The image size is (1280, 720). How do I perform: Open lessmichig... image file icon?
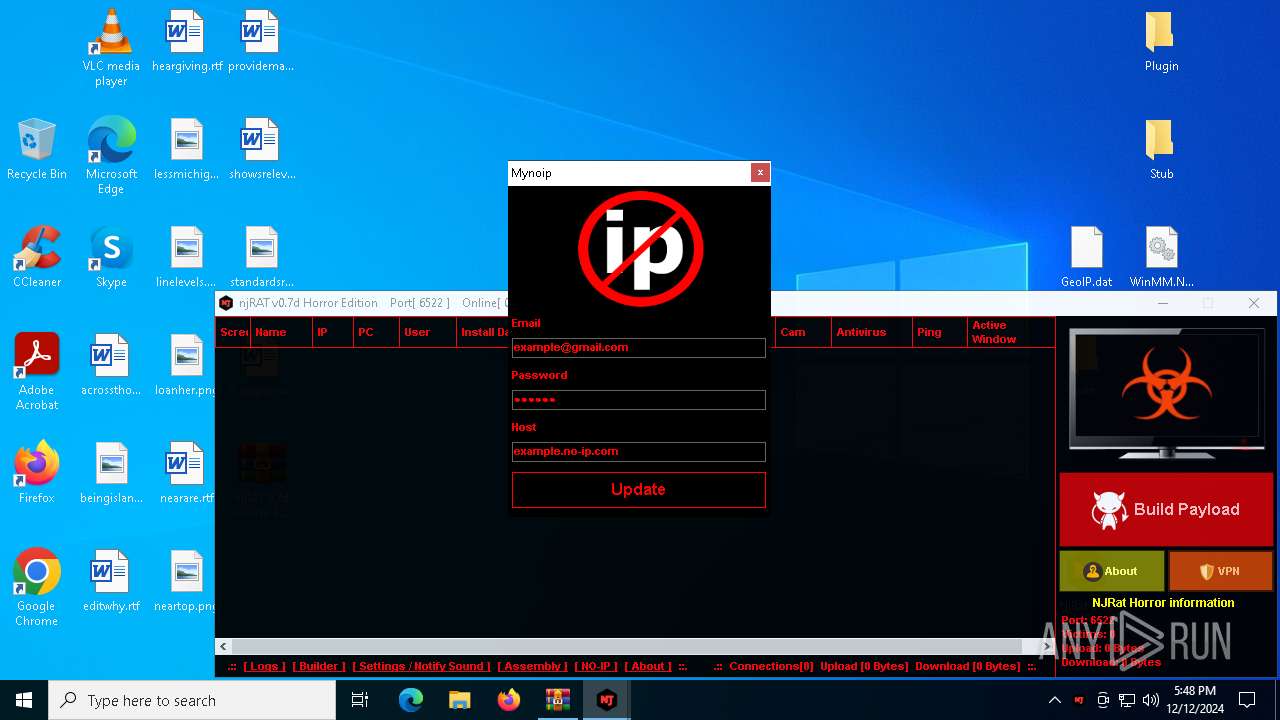(187, 150)
